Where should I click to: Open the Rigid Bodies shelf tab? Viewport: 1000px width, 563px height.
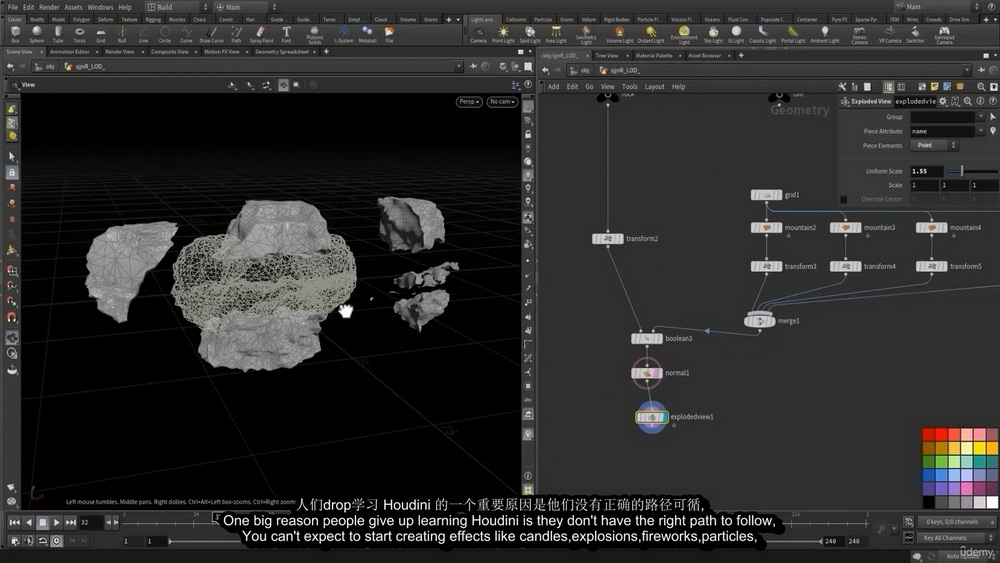point(616,19)
